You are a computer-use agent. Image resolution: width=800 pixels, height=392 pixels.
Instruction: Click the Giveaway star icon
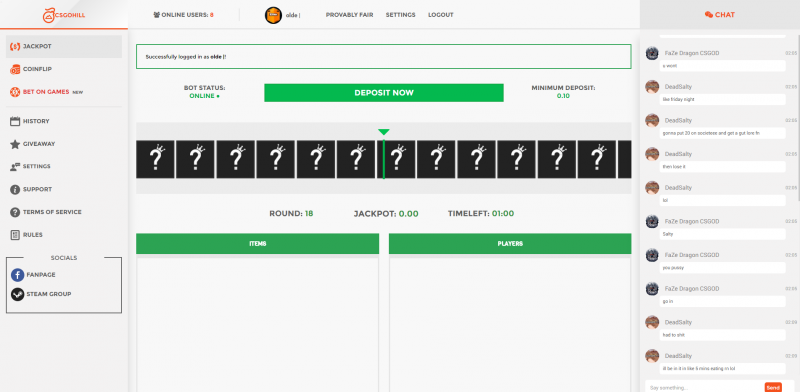tap(15, 144)
